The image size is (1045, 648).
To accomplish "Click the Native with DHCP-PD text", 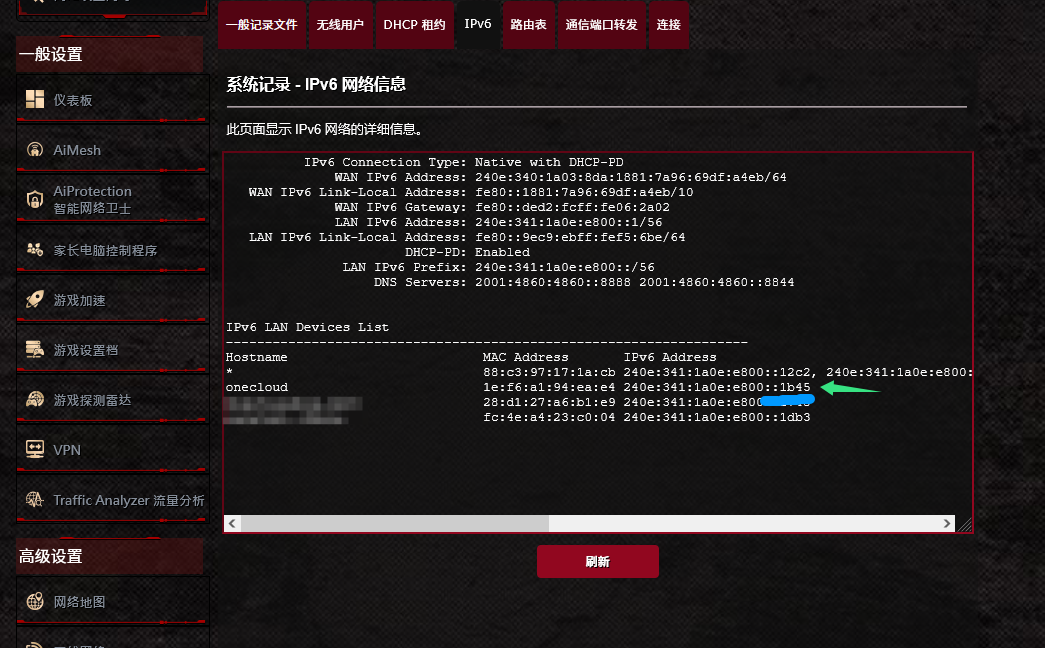I will coord(549,162).
